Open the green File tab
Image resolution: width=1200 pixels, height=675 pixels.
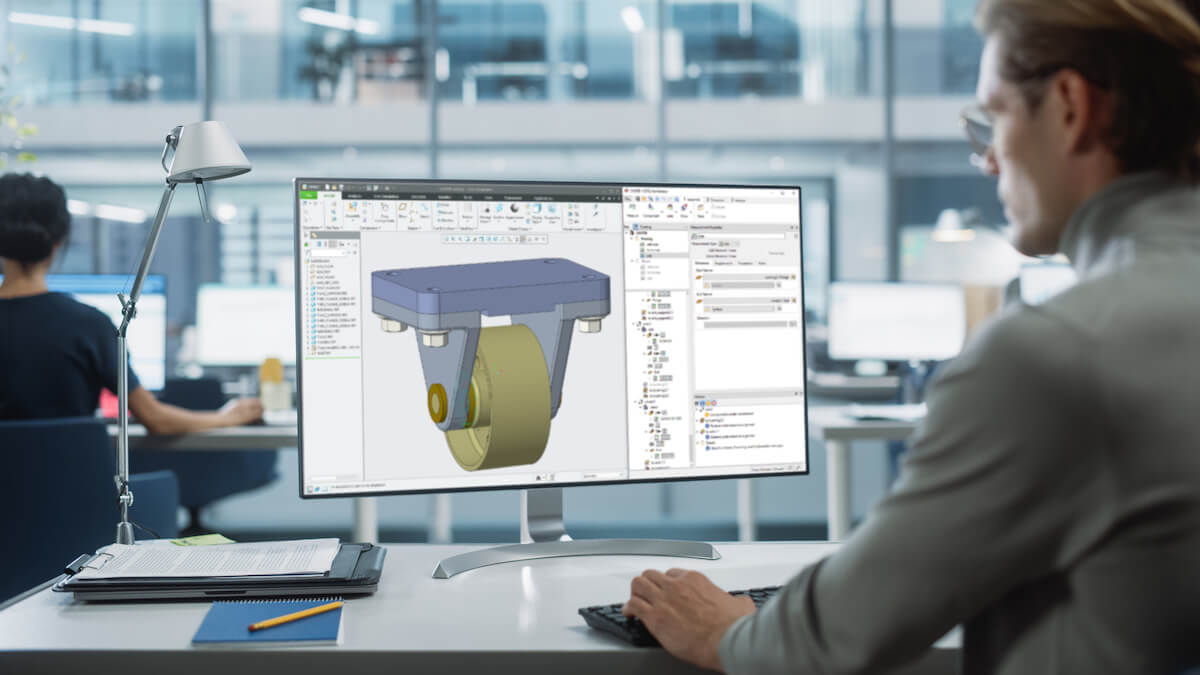(309, 196)
